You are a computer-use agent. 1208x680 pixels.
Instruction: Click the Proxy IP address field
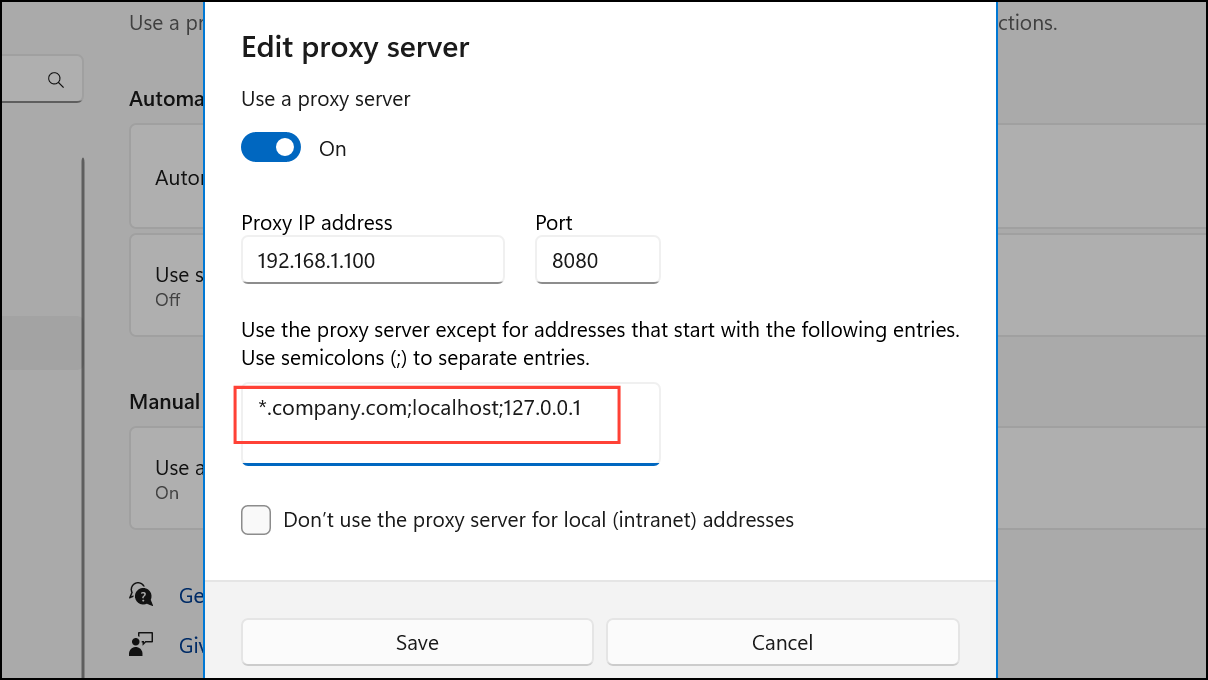(372, 261)
